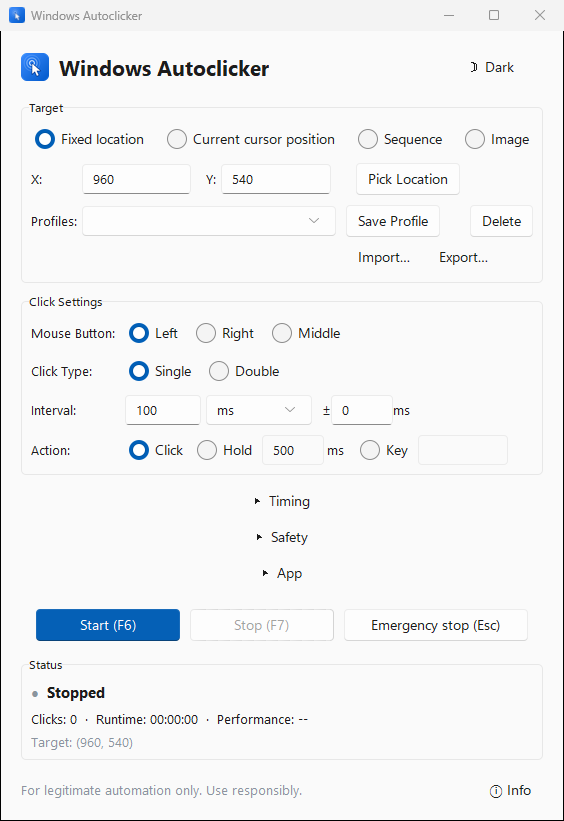564x821 pixels.
Task: Click Emergency stop (Esc)
Action: [436, 625]
